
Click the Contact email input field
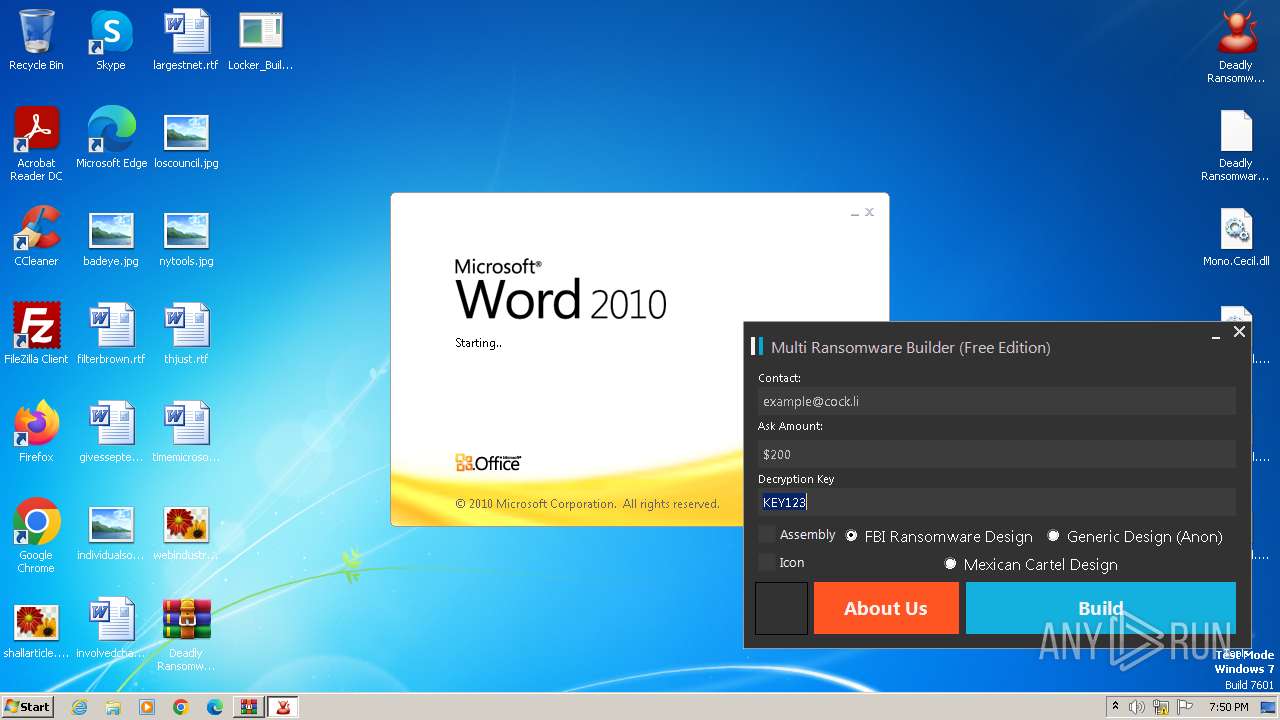(997, 401)
